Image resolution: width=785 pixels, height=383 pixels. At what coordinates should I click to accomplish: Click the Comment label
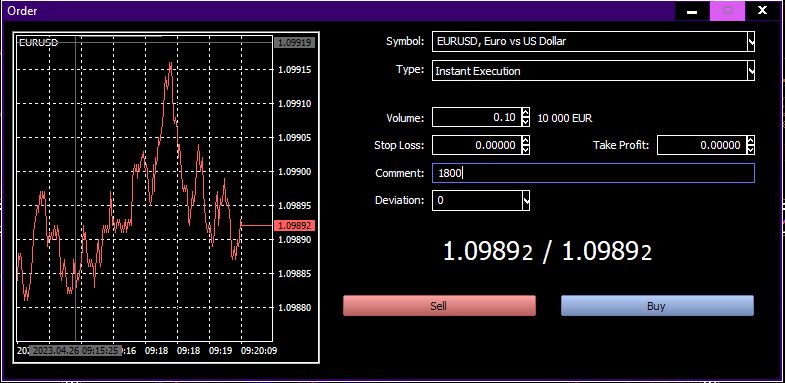pos(400,173)
